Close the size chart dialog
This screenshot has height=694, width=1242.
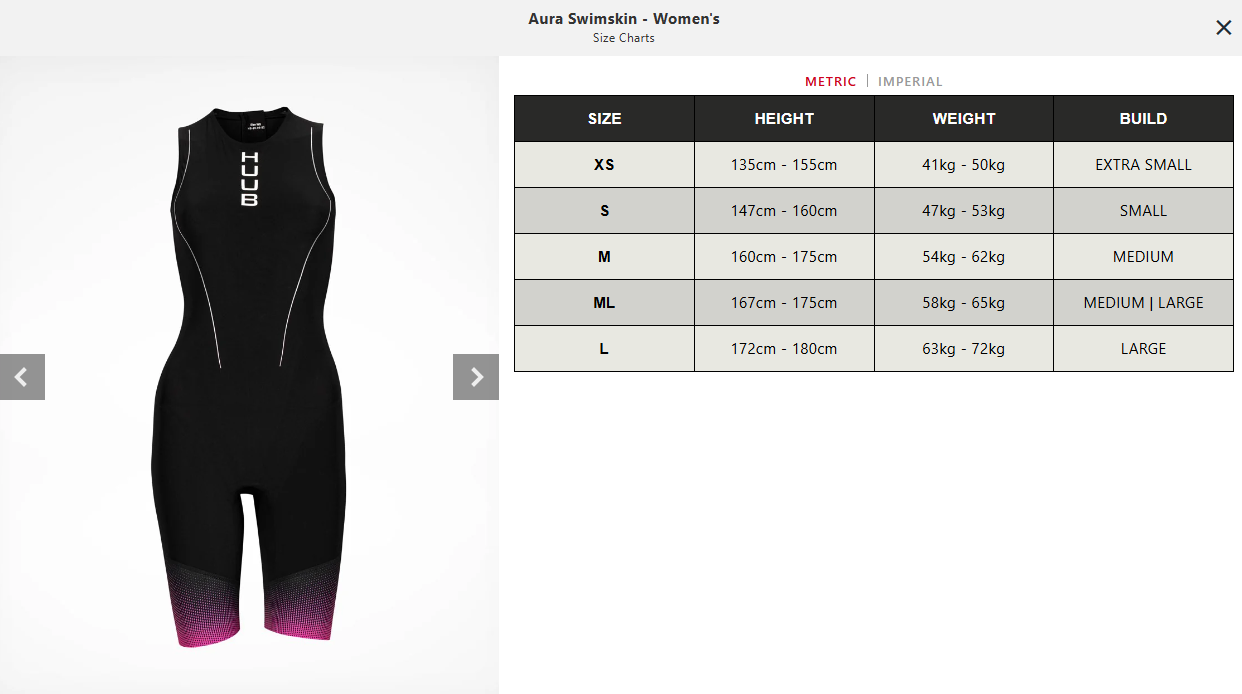click(x=1223, y=28)
